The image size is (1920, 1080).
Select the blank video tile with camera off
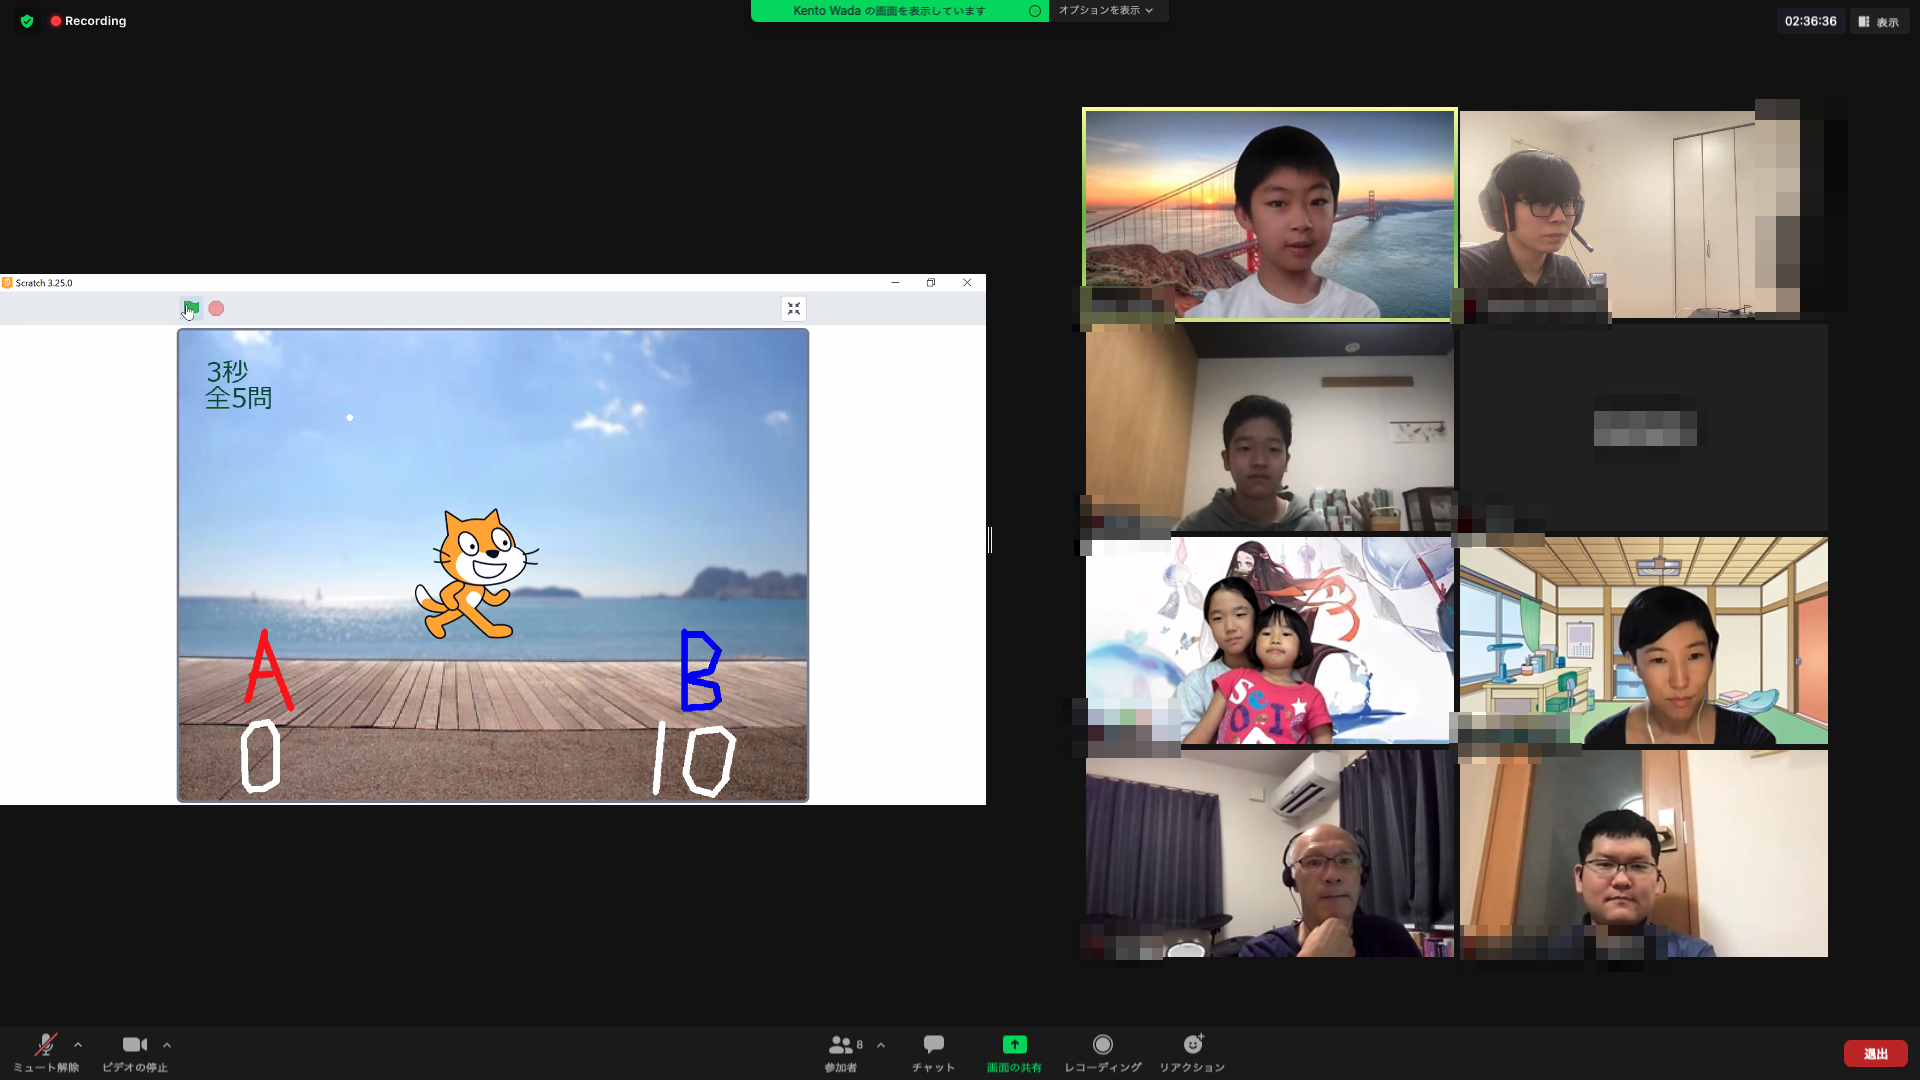tap(1643, 427)
